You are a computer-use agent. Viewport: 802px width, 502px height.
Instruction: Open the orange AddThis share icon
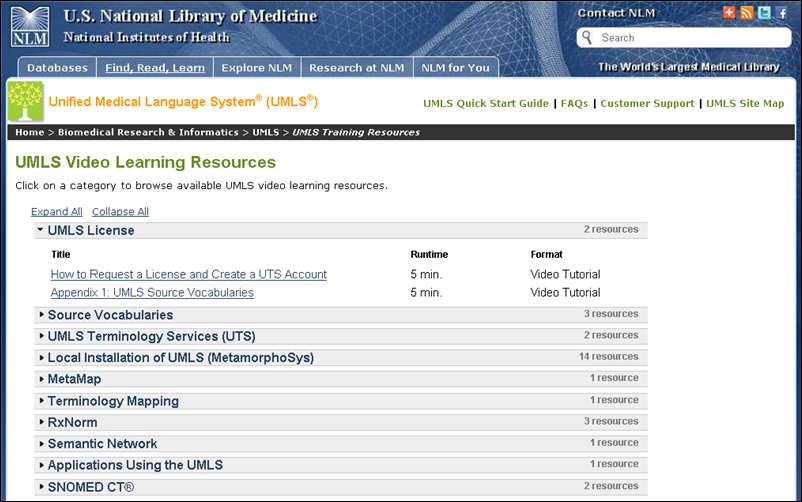pyautogui.click(x=729, y=12)
